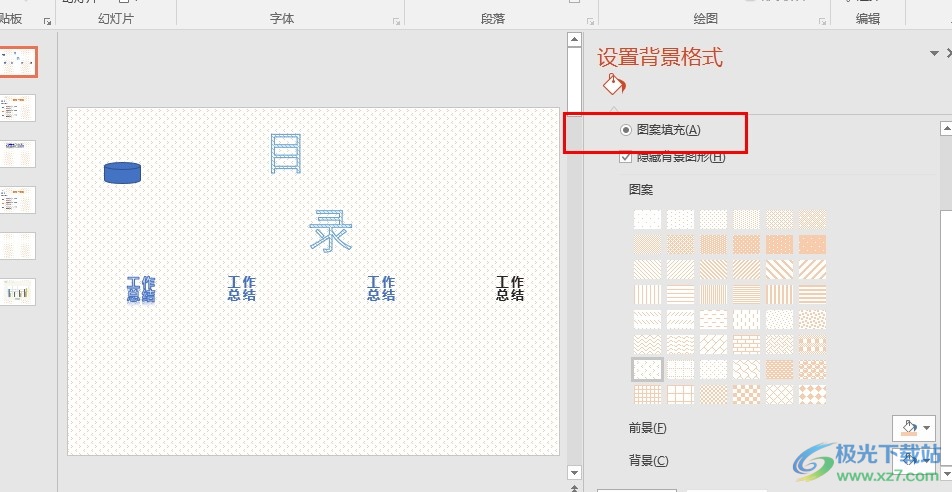The width and height of the screenshot is (952, 492).
Task: Select the first slide thumbnail
Action: [x=18, y=62]
